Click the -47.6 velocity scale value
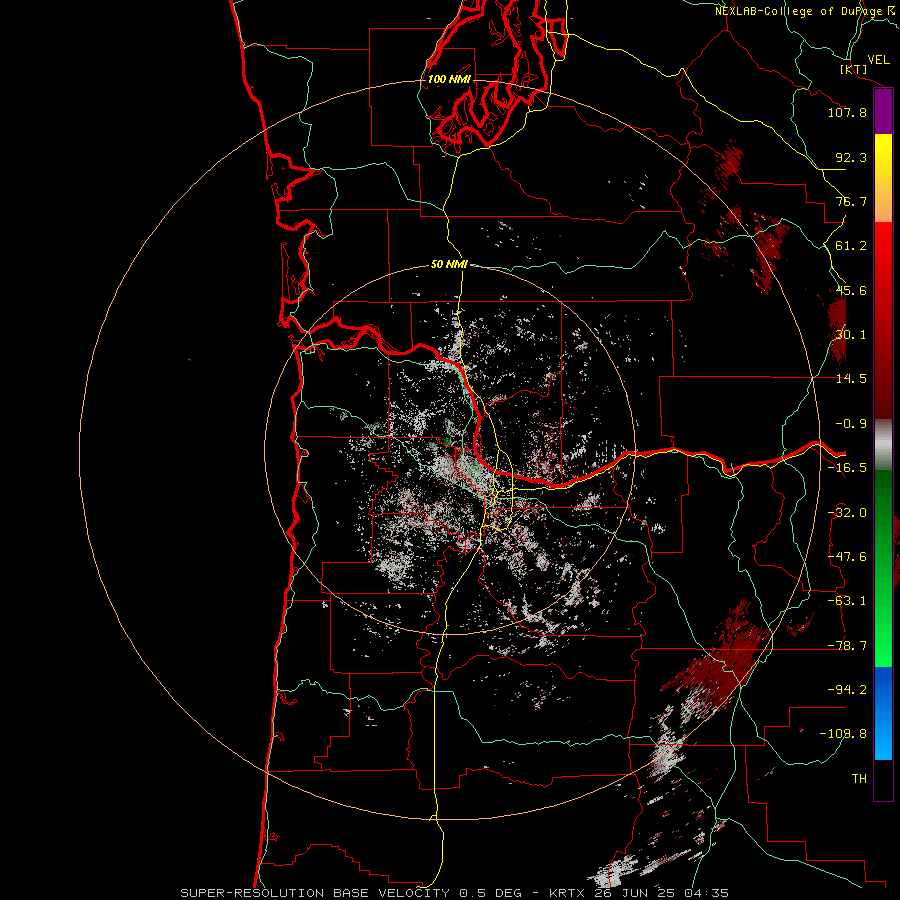The height and width of the screenshot is (900, 900). [x=847, y=557]
